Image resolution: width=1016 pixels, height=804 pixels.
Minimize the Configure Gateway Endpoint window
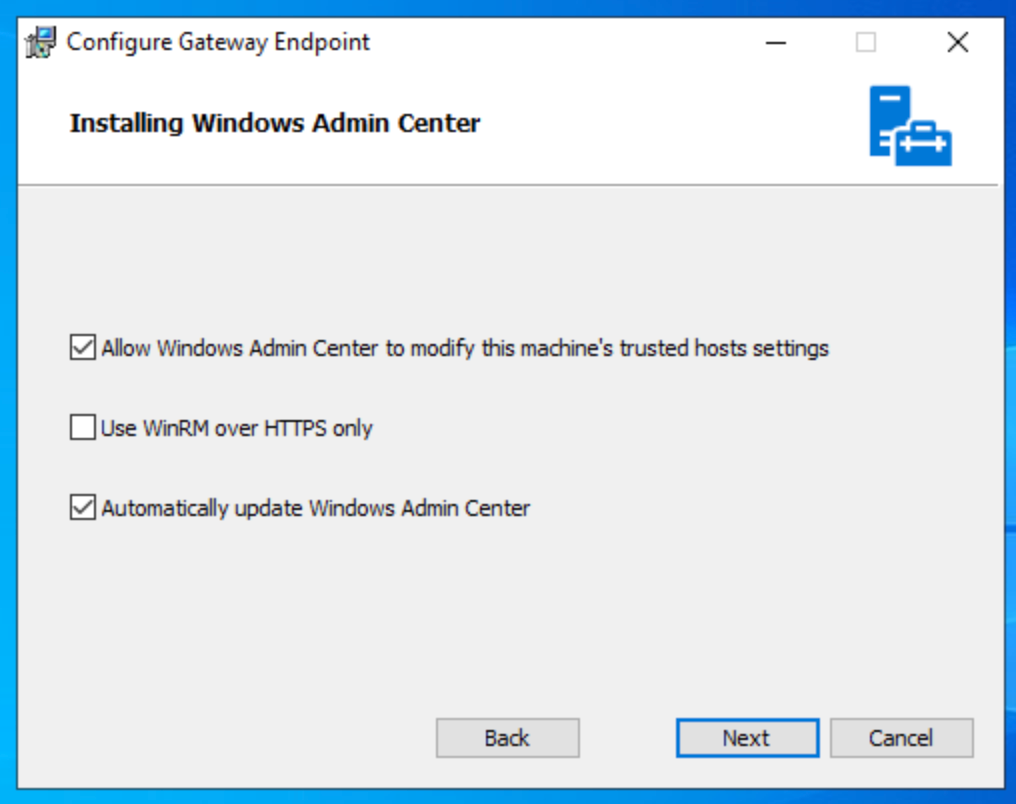click(774, 42)
